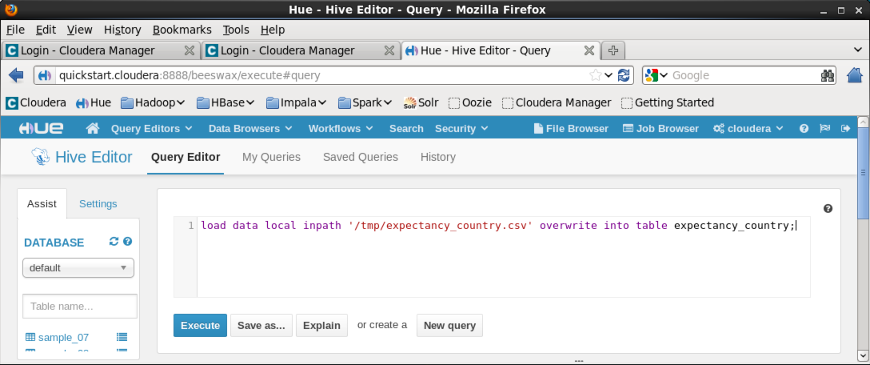This screenshot has height=365, width=870.
Task: Click the Explain button
Action: [x=322, y=326]
